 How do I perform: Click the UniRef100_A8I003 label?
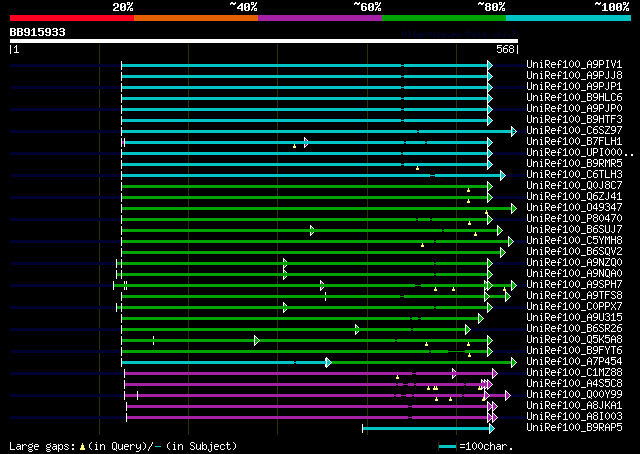tap(574, 417)
